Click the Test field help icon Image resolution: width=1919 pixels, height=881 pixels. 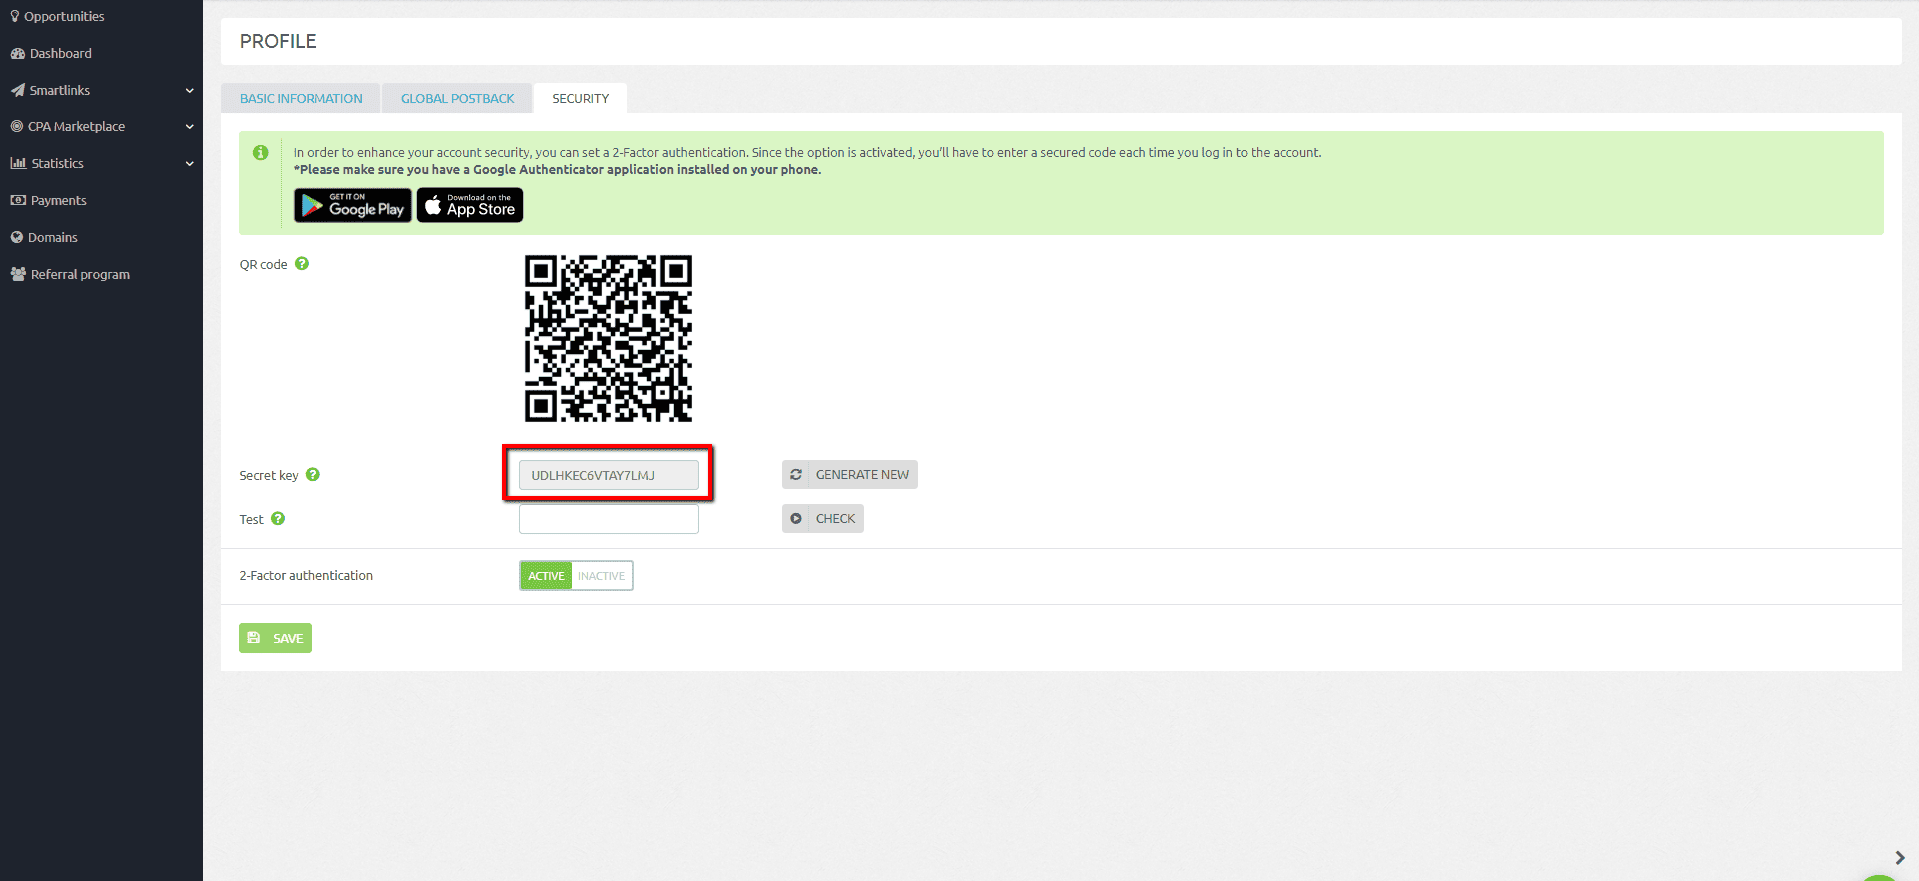(278, 519)
